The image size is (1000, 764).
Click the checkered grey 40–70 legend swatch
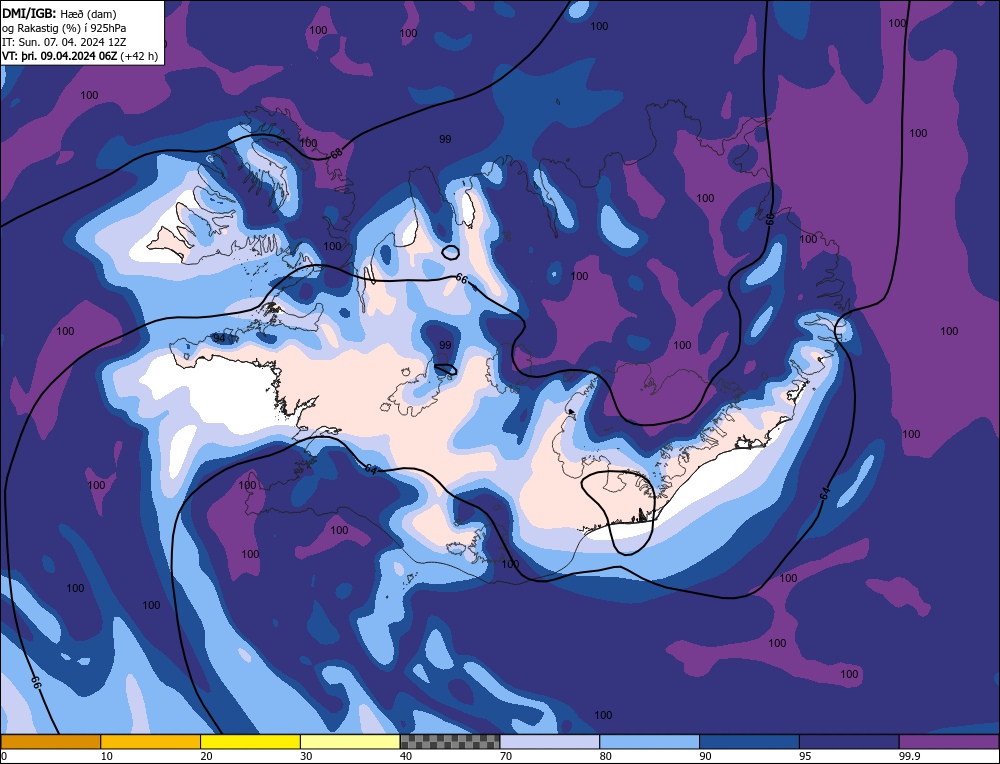tap(450, 741)
